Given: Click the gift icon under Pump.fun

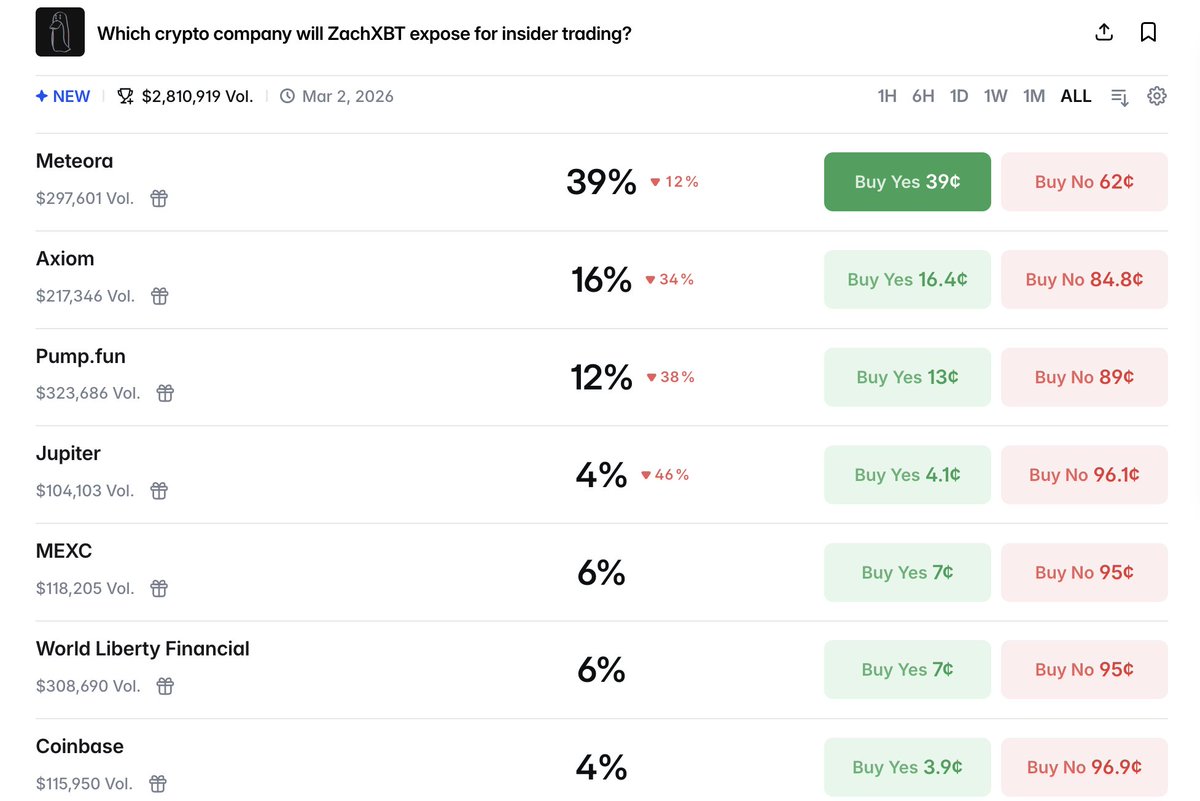Looking at the screenshot, I should coord(165,393).
